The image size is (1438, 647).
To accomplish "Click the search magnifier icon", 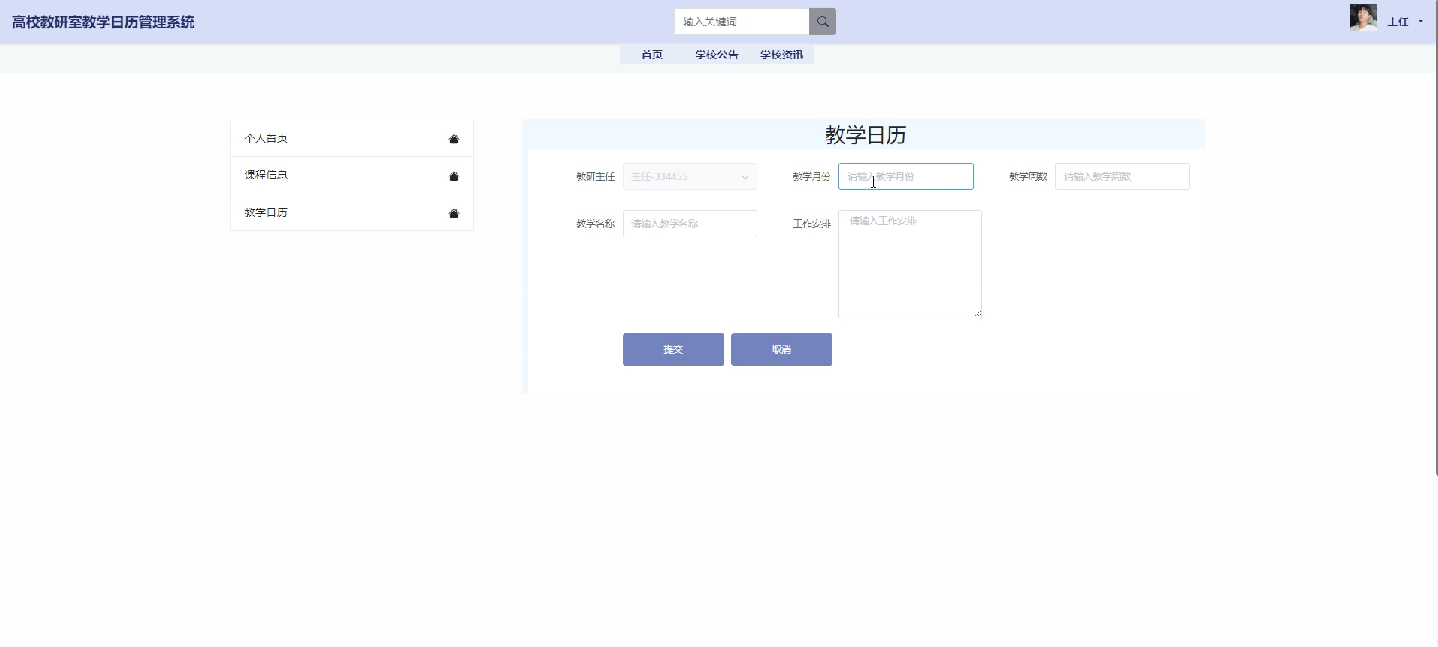I will point(821,21).
